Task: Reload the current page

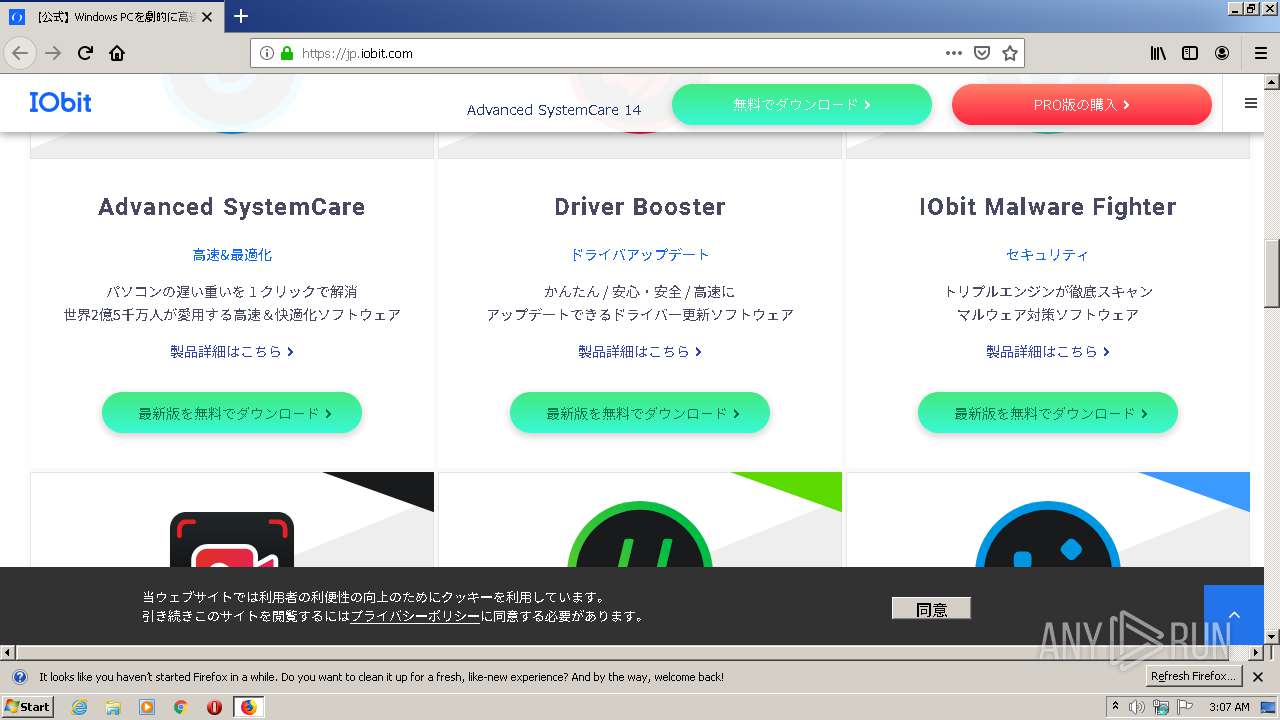Action: click(x=85, y=53)
